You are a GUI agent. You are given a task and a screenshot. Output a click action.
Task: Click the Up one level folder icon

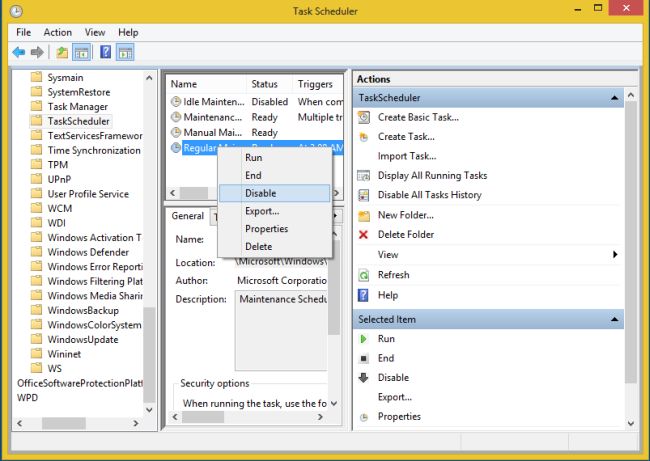[62, 53]
